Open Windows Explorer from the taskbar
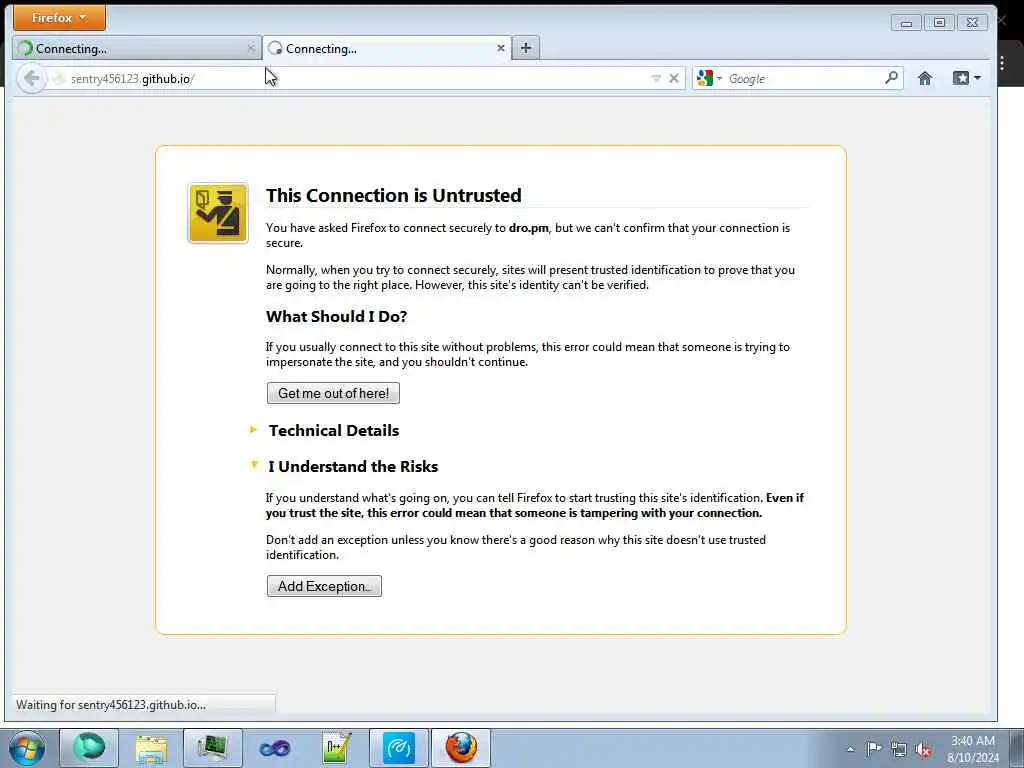This screenshot has width=1024, height=768. pos(152,748)
